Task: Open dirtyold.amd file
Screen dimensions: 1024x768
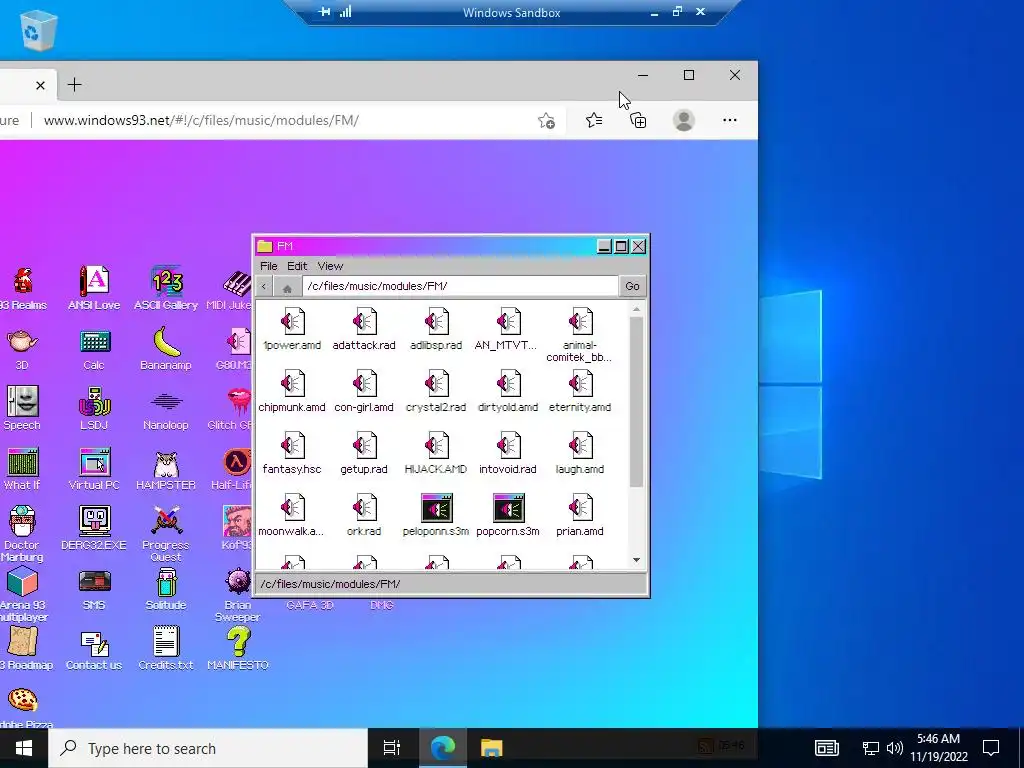Action: click(507, 391)
